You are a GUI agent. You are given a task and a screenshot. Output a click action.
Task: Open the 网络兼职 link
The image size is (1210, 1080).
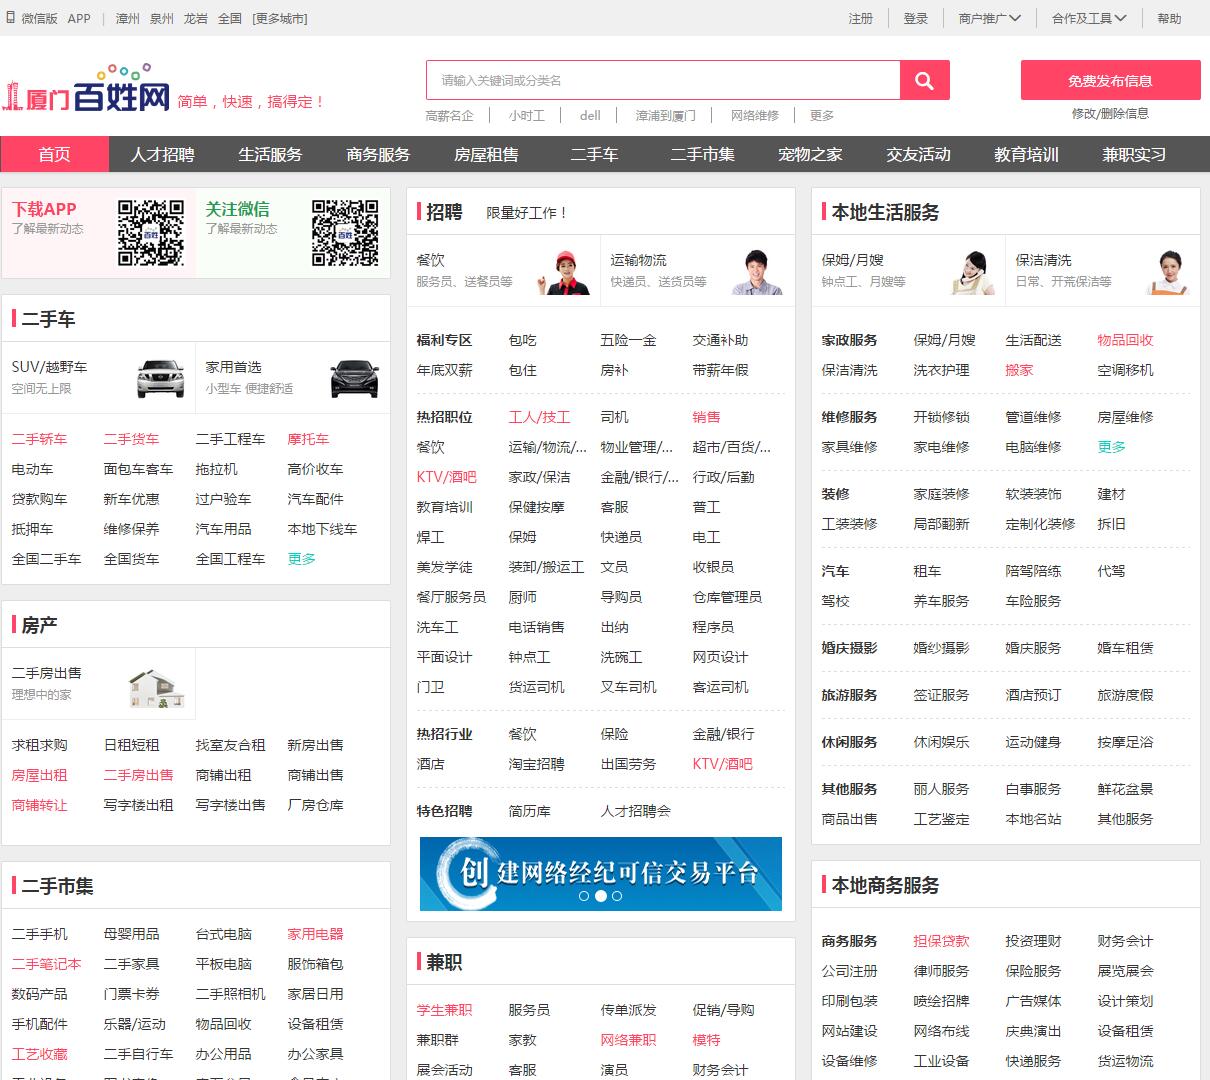(629, 1040)
